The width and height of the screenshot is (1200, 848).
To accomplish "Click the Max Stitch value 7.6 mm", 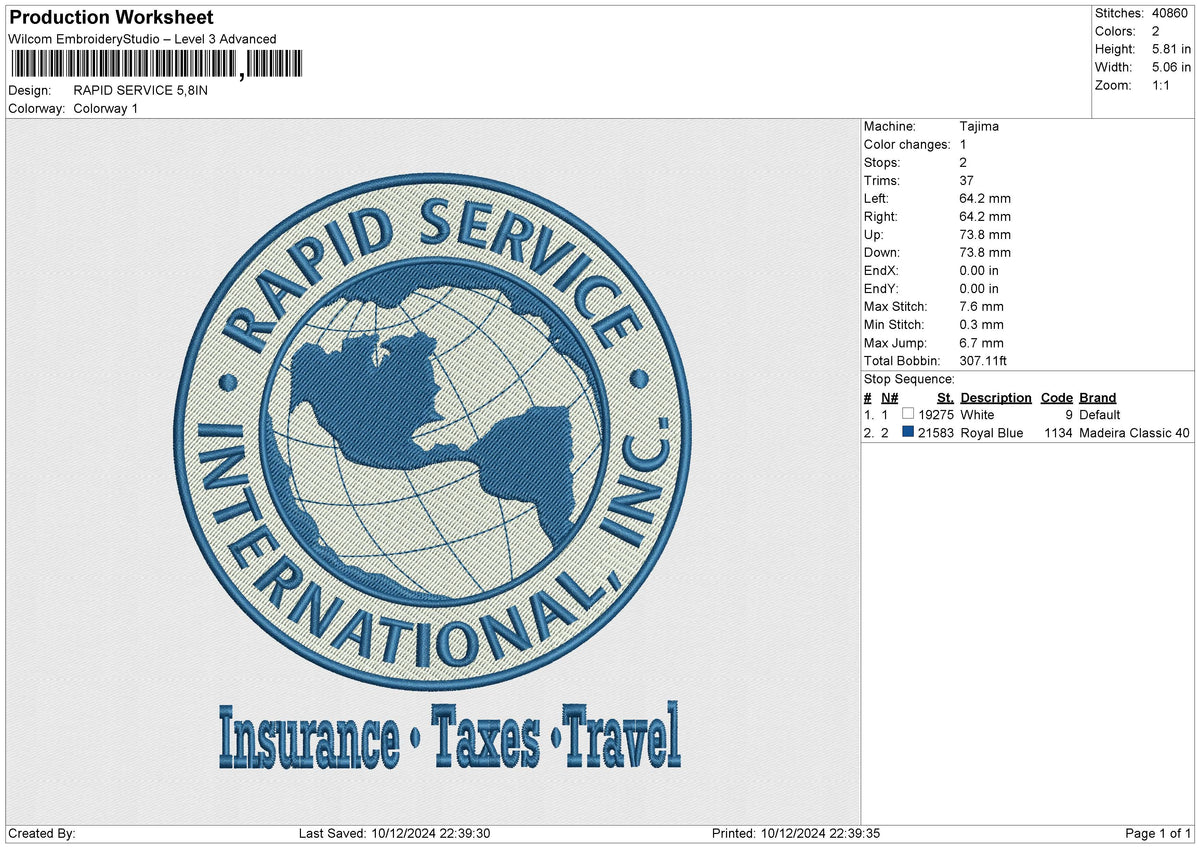I will click(x=981, y=306).
